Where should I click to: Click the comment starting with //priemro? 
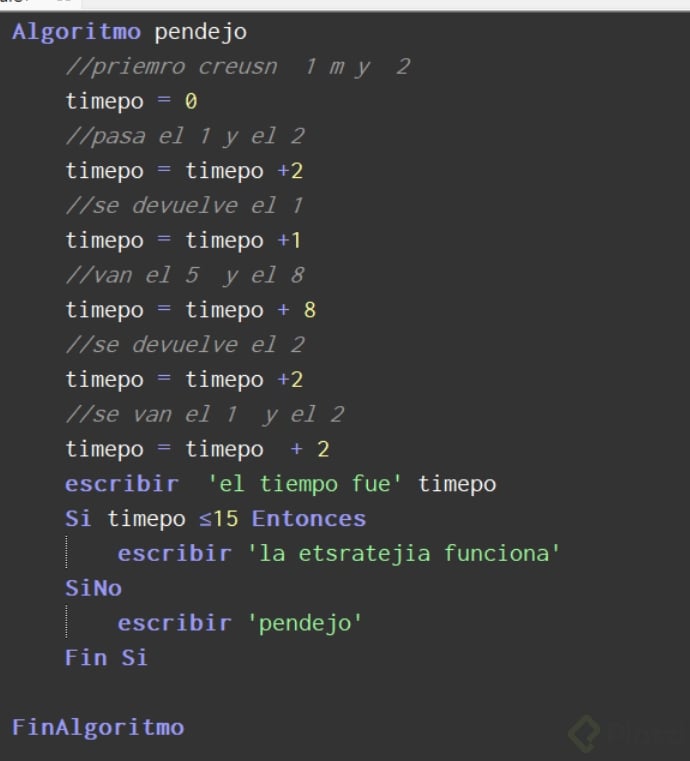click(x=237, y=67)
